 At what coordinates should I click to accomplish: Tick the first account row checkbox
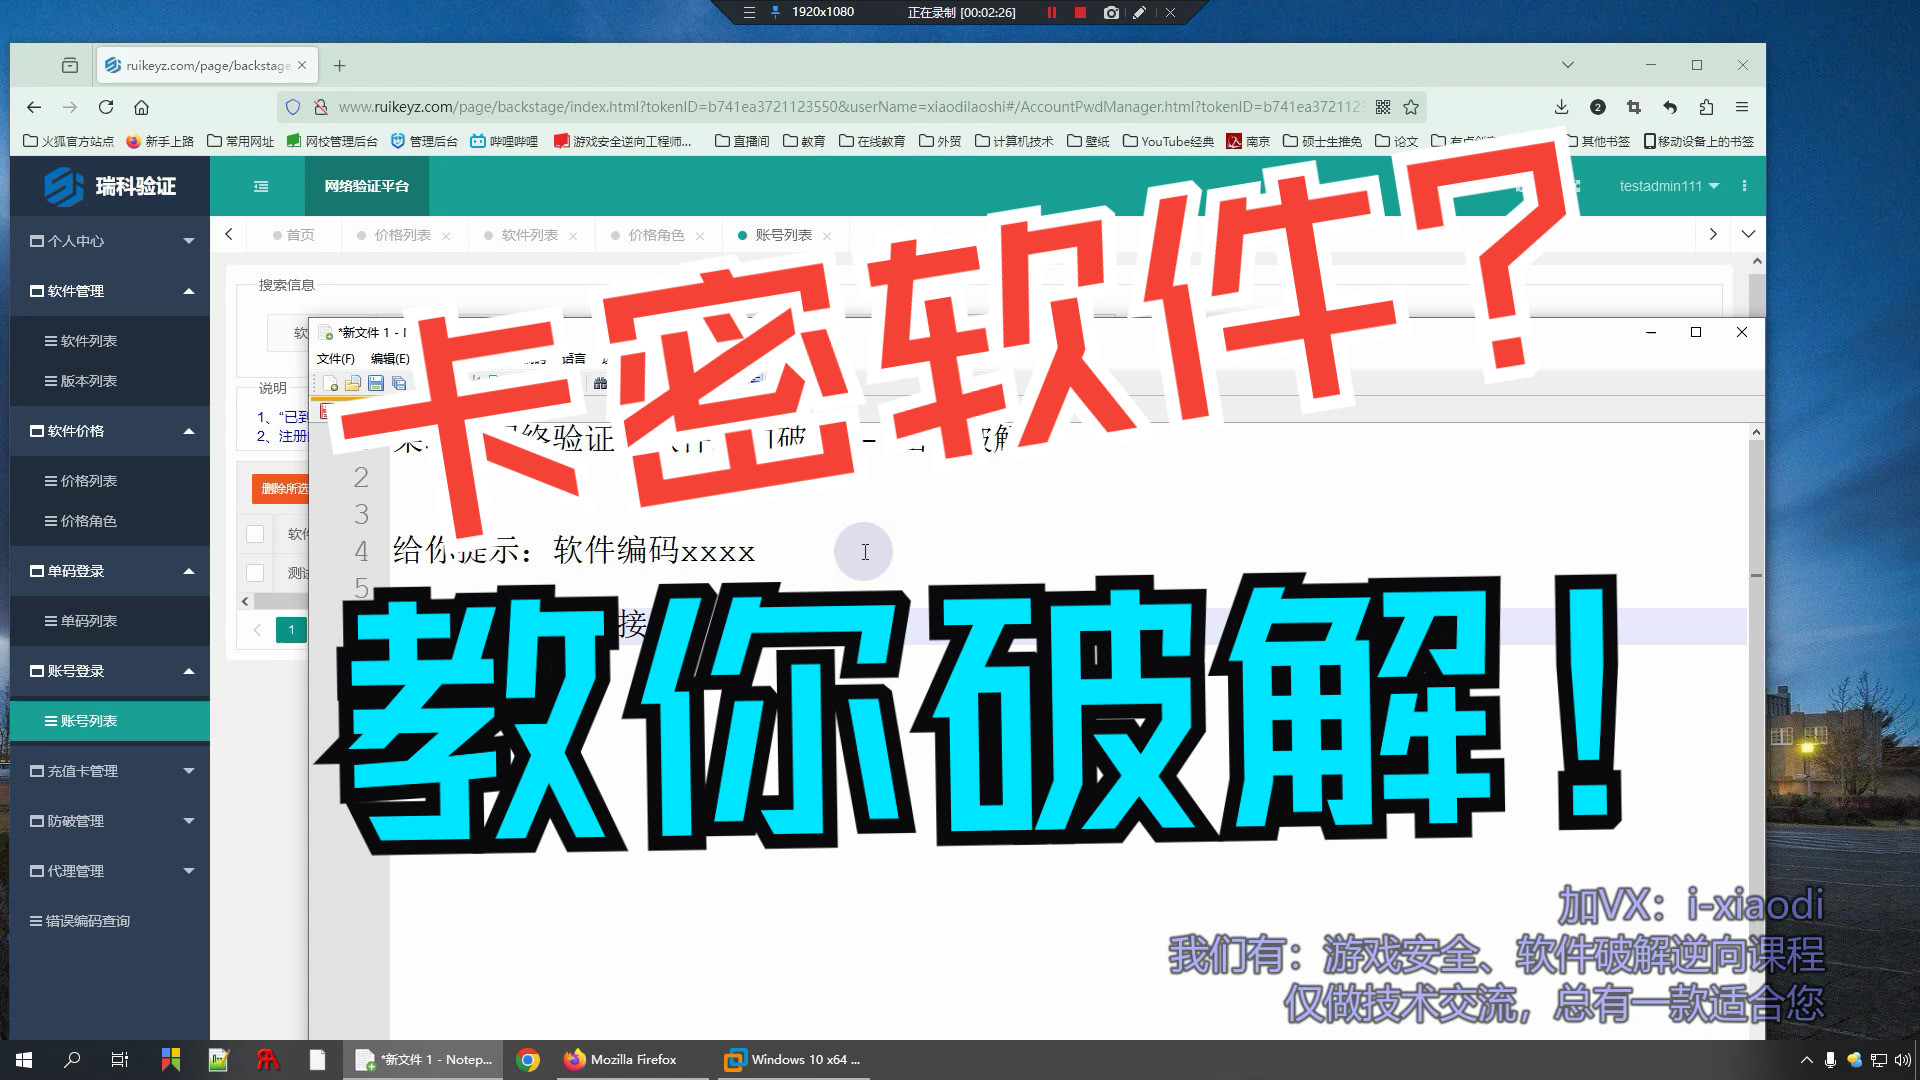255,534
